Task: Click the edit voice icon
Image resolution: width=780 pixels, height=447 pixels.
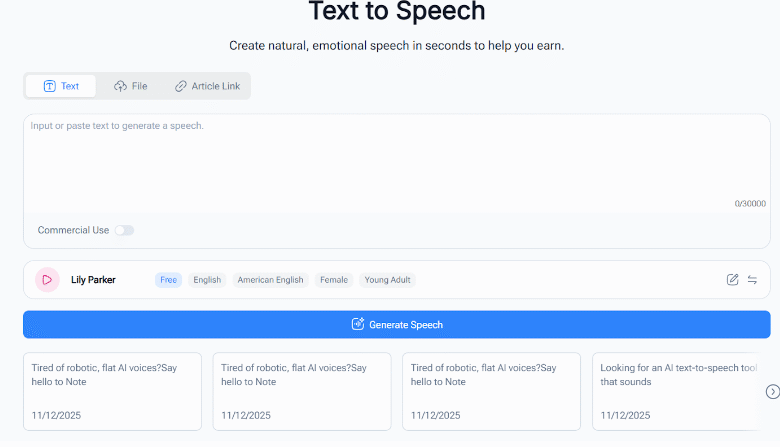Action: [732, 280]
